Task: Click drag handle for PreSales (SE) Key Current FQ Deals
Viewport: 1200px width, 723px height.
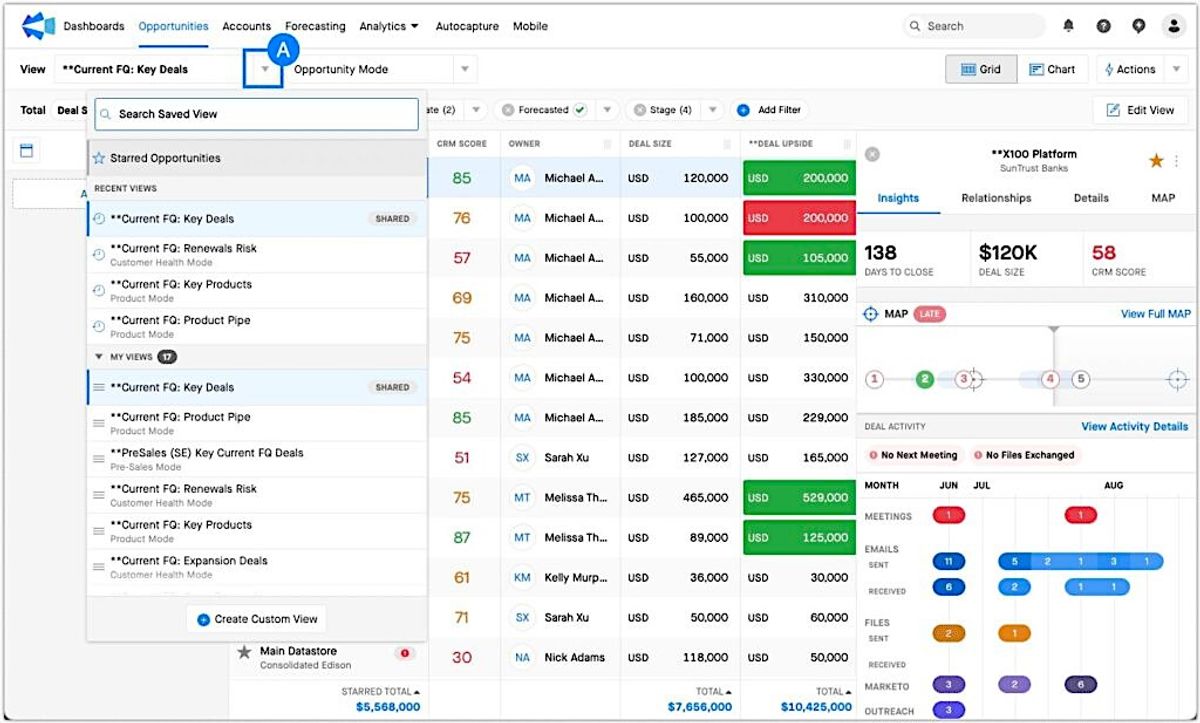Action: pos(99,459)
